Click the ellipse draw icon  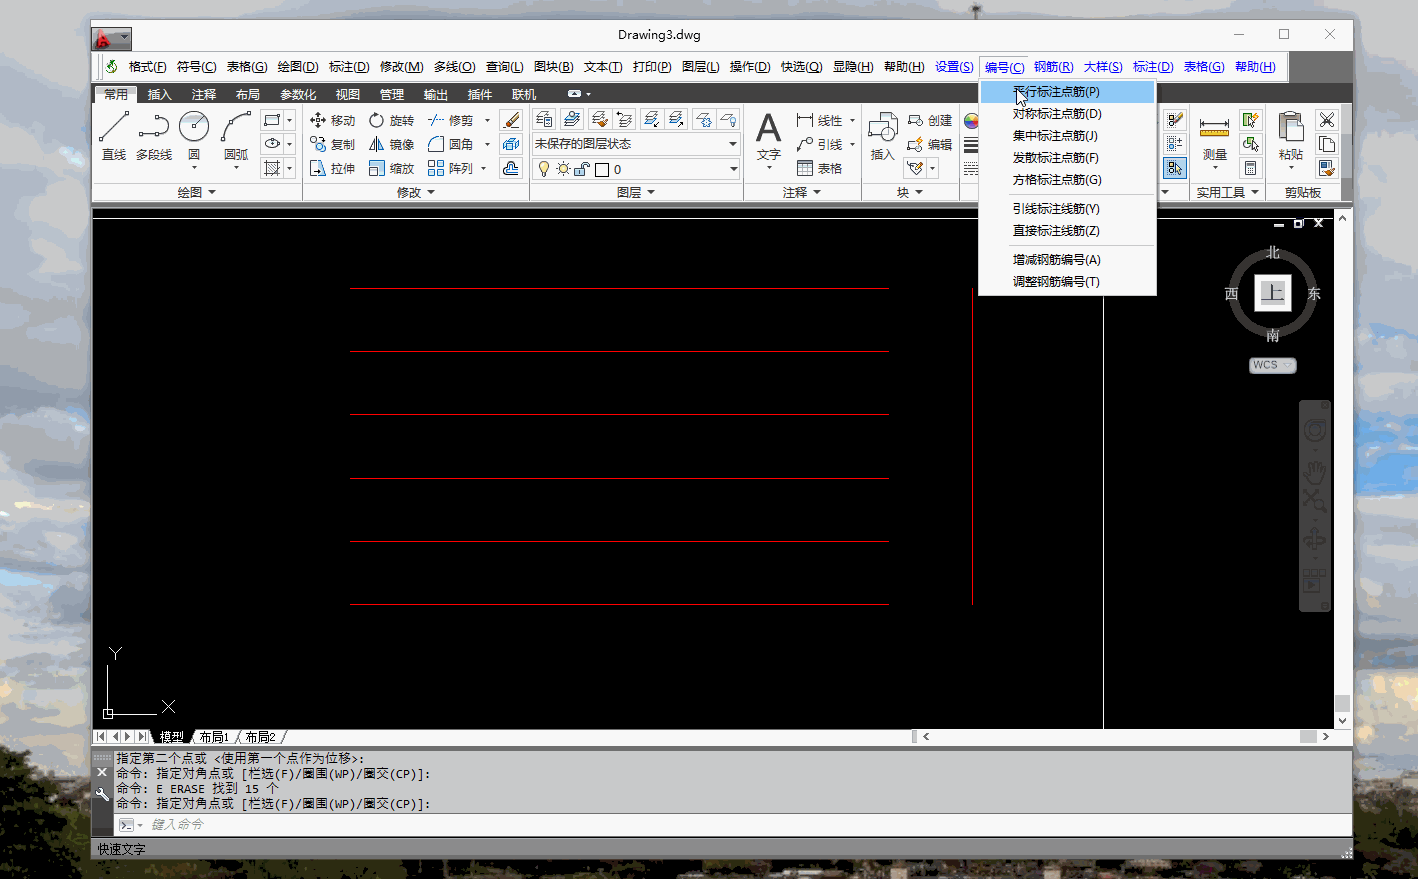click(x=272, y=144)
